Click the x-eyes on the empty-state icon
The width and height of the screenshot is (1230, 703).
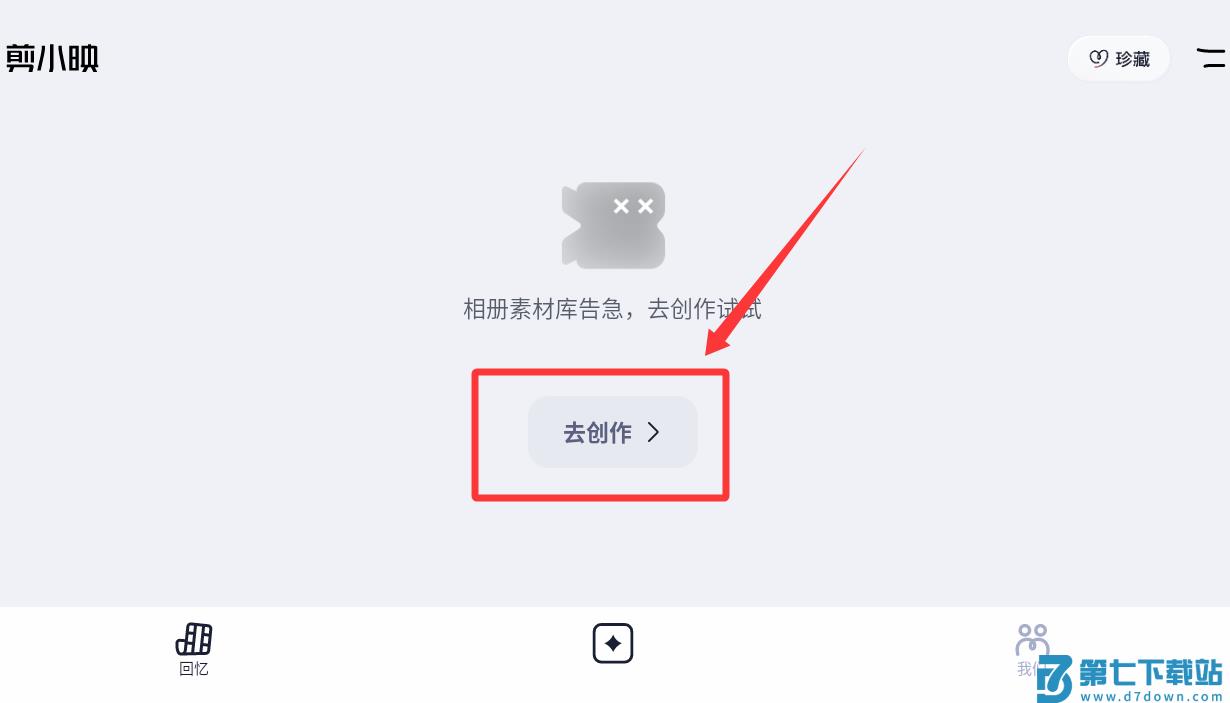click(633, 206)
